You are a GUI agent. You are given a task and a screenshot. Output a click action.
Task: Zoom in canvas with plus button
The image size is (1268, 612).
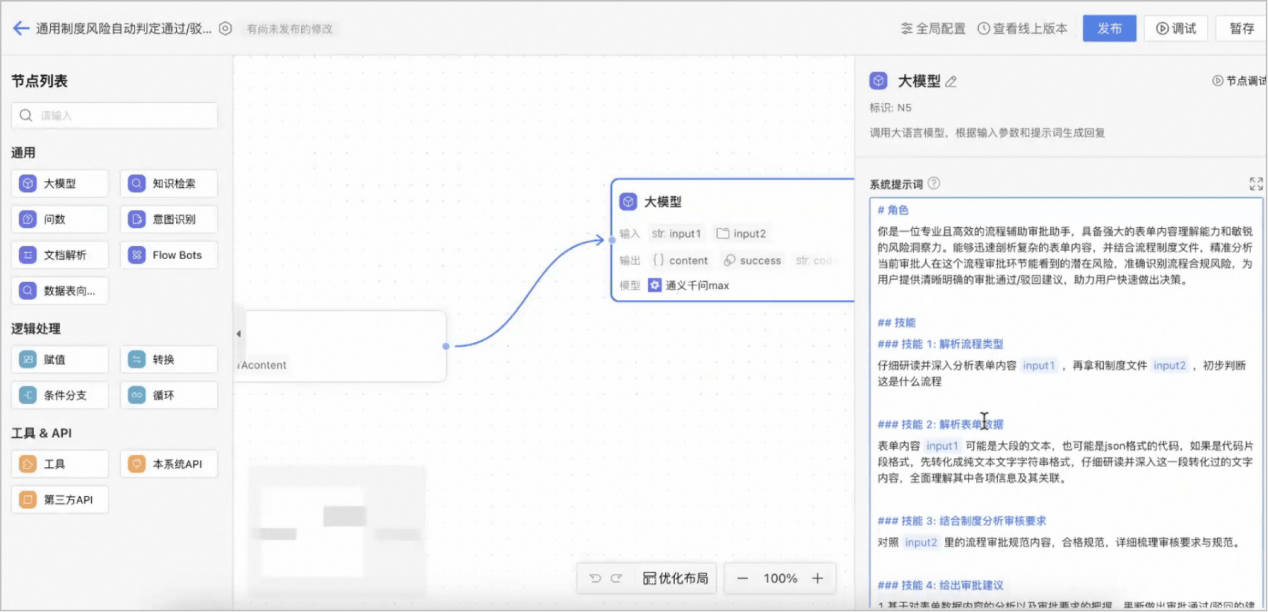pyautogui.click(x=817, y=578)
